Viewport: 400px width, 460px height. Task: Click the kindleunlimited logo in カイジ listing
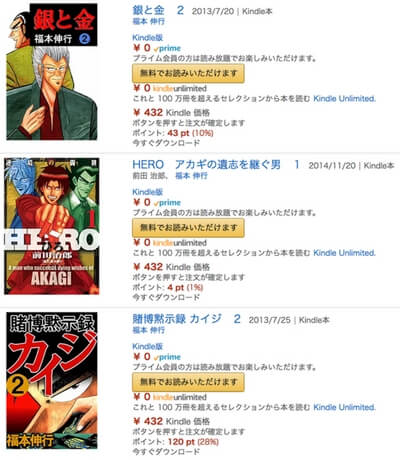[180, 397]
